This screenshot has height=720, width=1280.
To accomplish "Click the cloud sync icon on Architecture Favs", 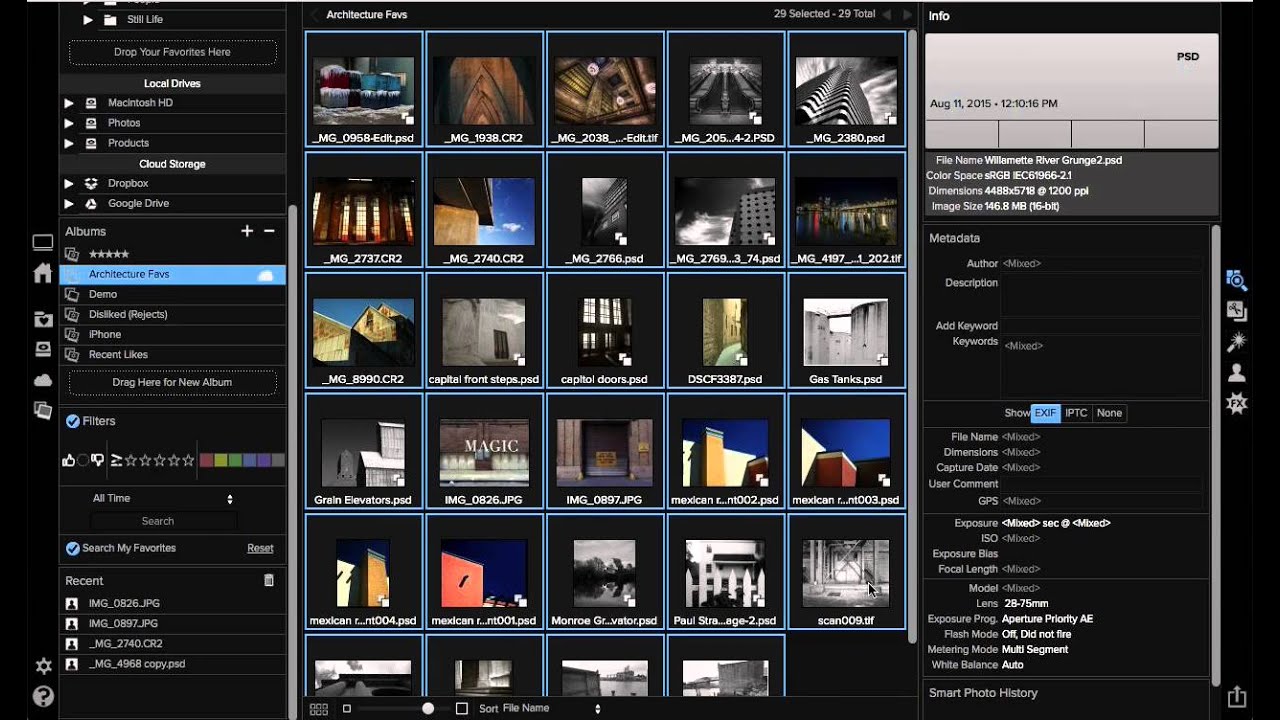I will [266, 275].
